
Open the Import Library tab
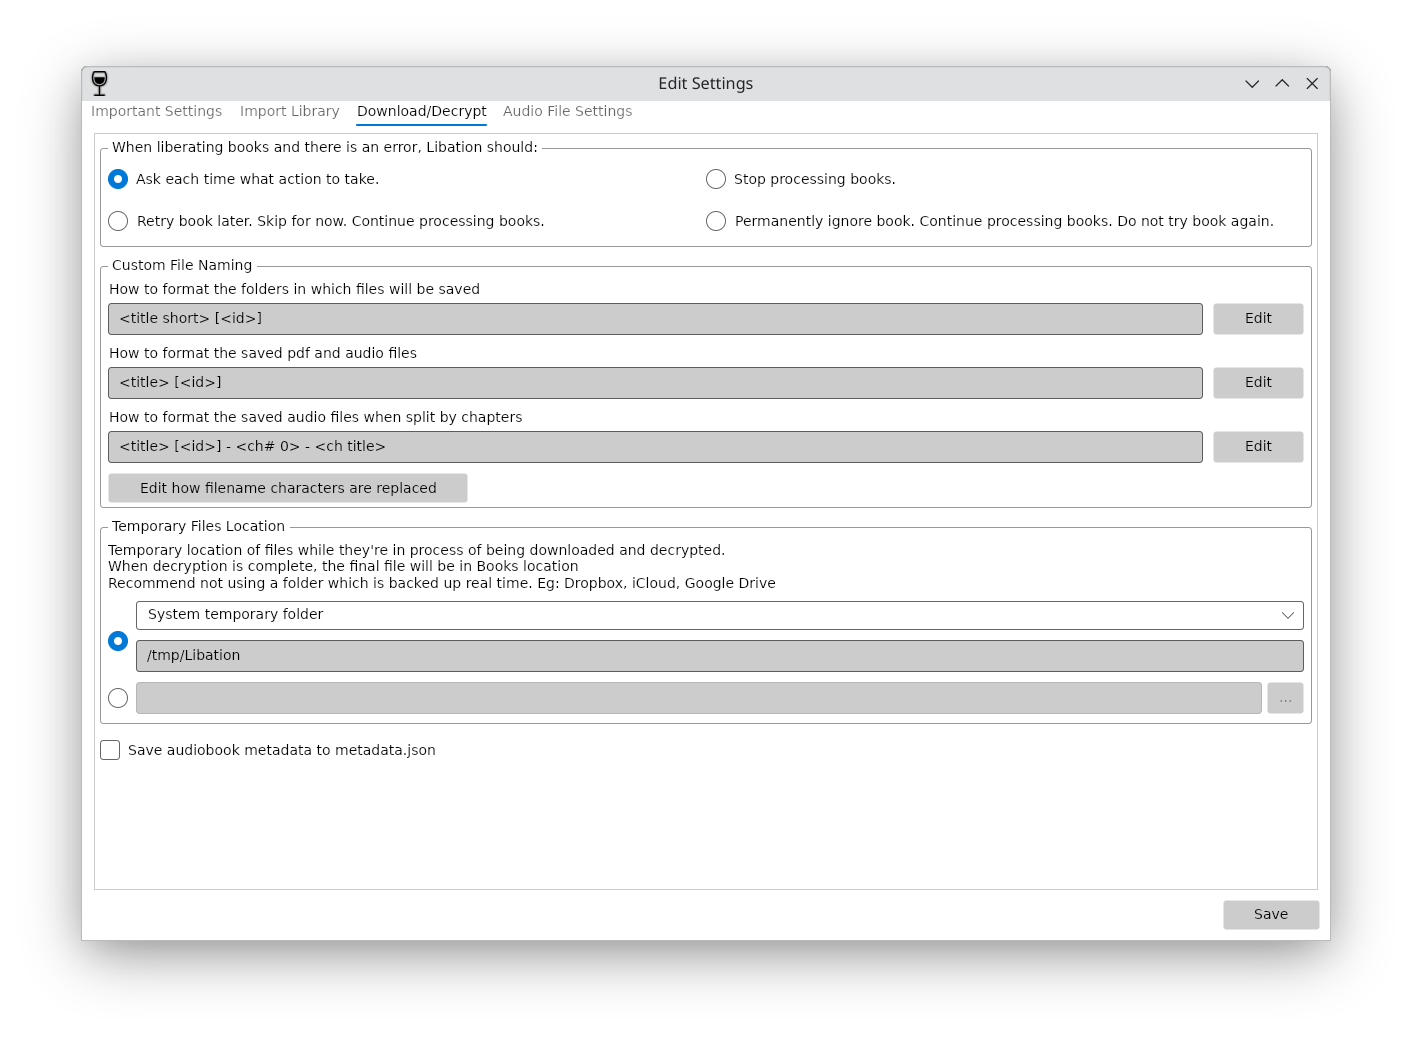[289, 111]
